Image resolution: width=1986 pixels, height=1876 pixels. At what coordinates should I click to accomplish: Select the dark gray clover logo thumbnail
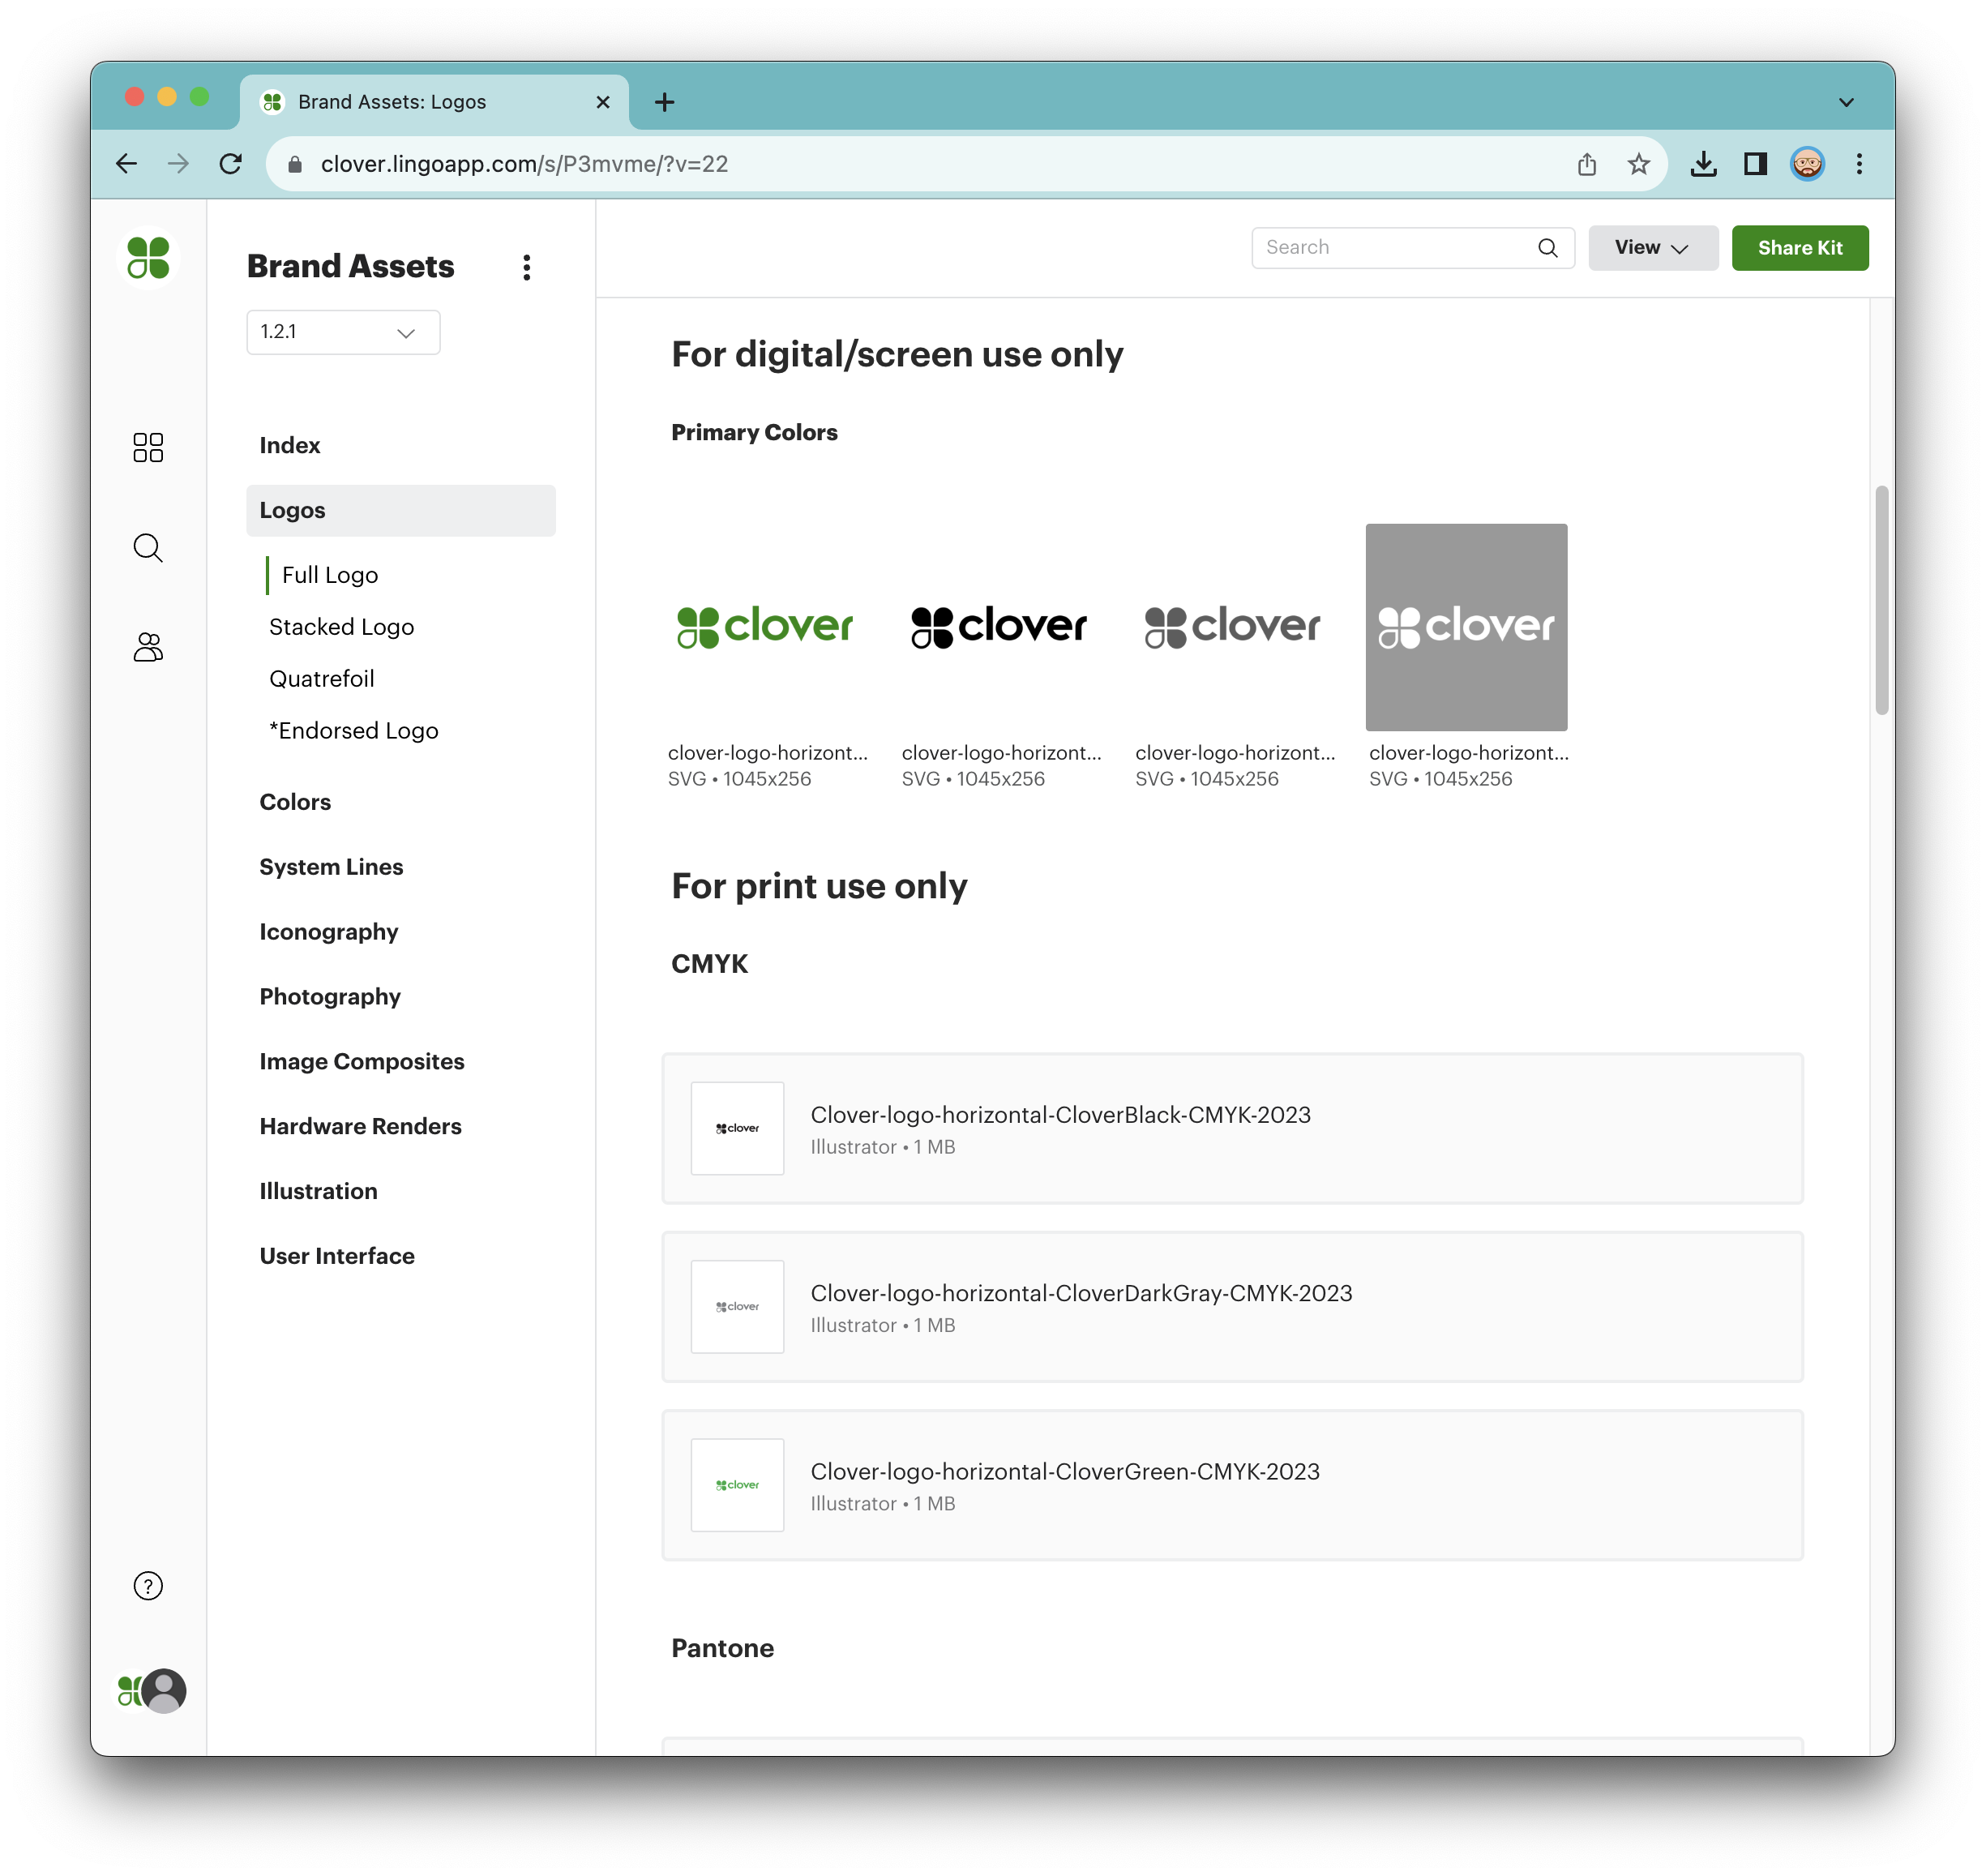pyautogui.click(x=1232, y=627)
